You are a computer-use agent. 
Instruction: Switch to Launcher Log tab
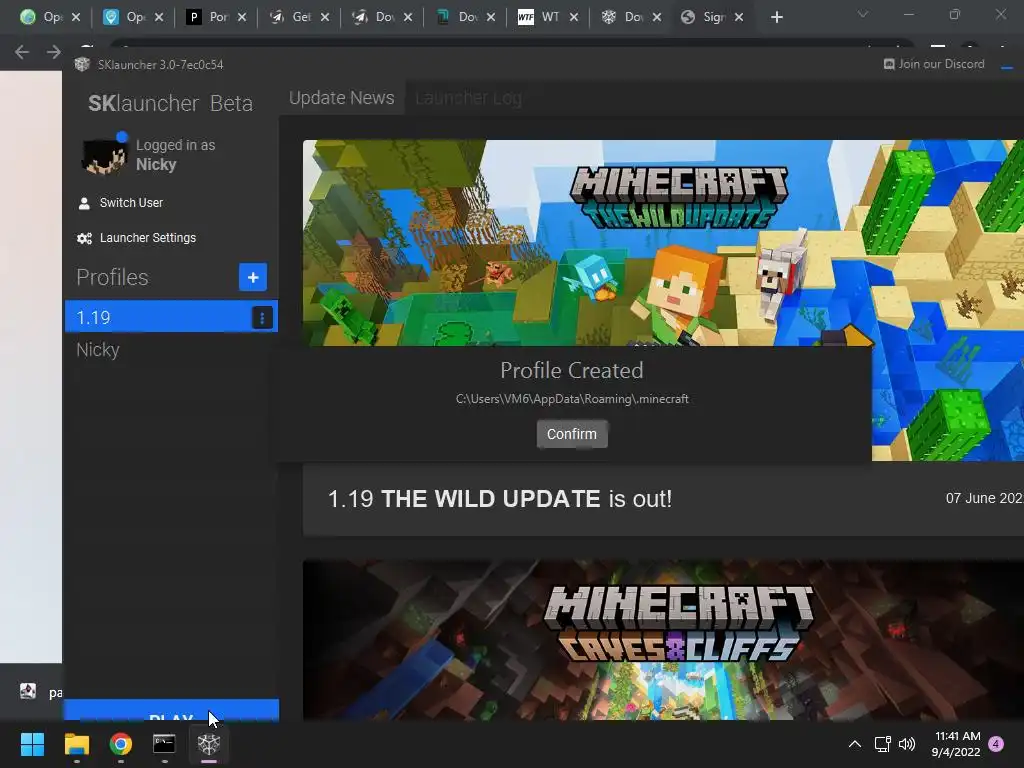click(x=468, y=97)
